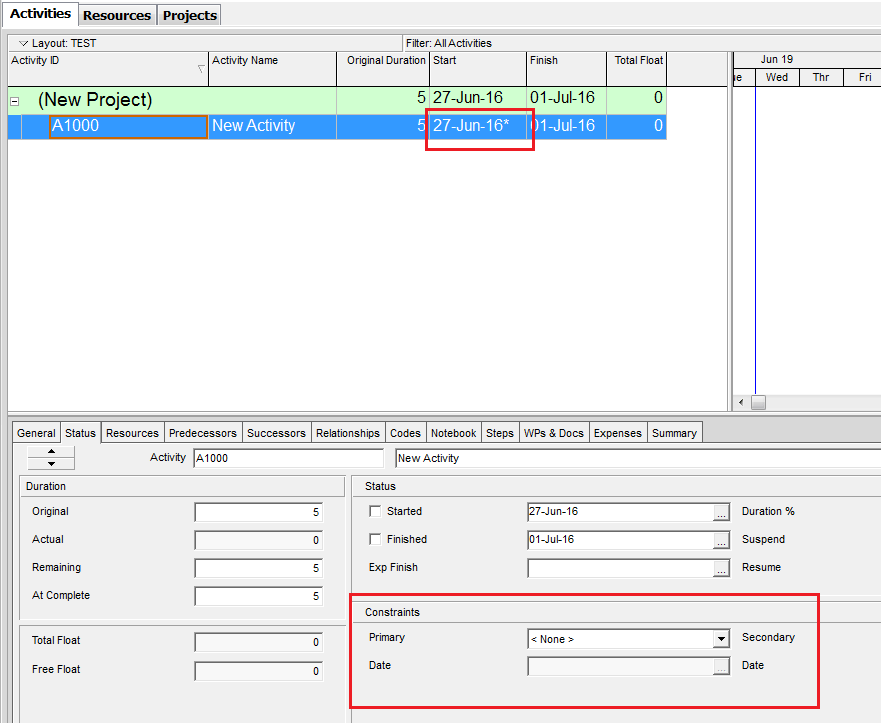
Task: Enable the Started checkbox
Action: coord(375,512)
